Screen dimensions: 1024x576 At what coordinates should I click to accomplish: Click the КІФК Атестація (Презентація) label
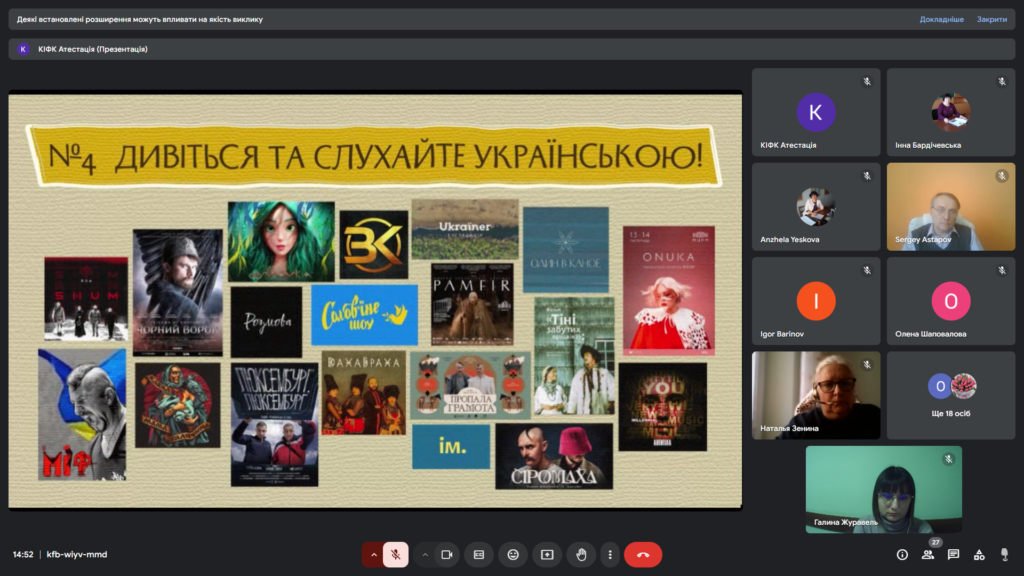point(93,49)
